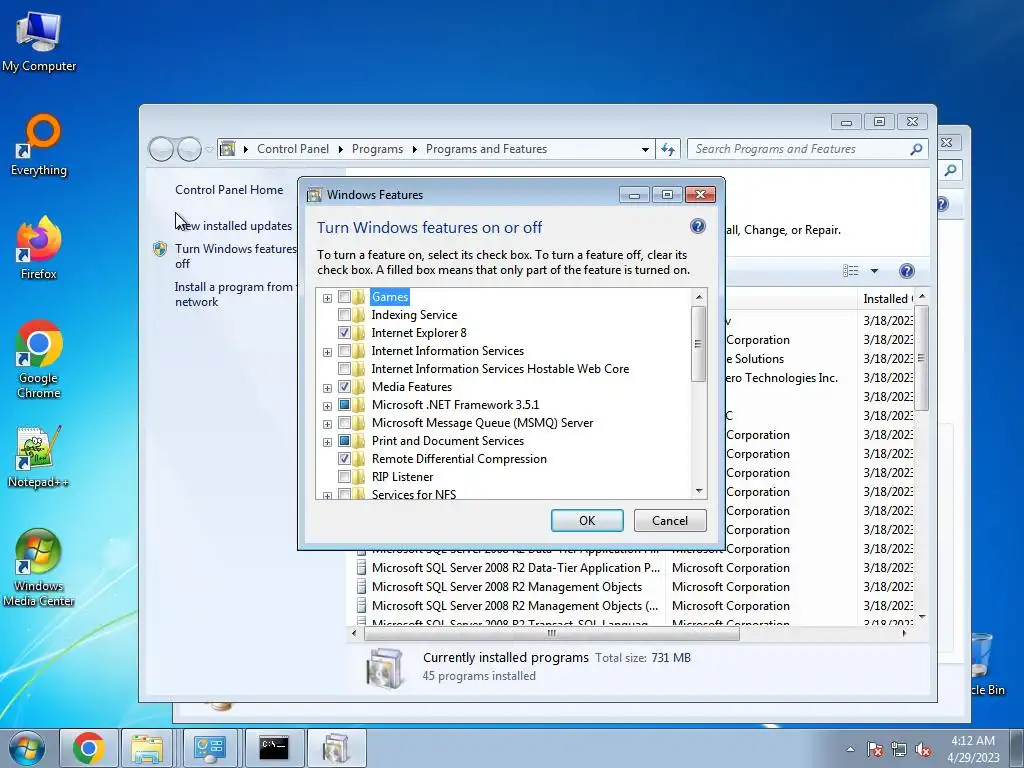Show hidden system tray icons
Viewport: 1024px width, 768px height.
(x=850, y=749)
